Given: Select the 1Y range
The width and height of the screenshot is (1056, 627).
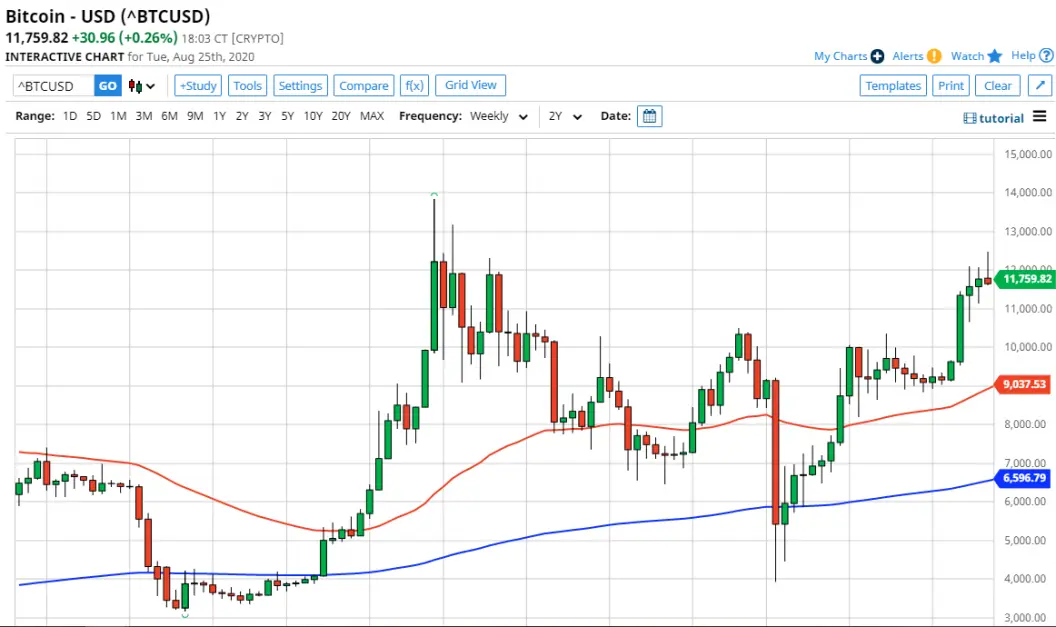Looking at the screenshot, I should [x=219, y=116].
